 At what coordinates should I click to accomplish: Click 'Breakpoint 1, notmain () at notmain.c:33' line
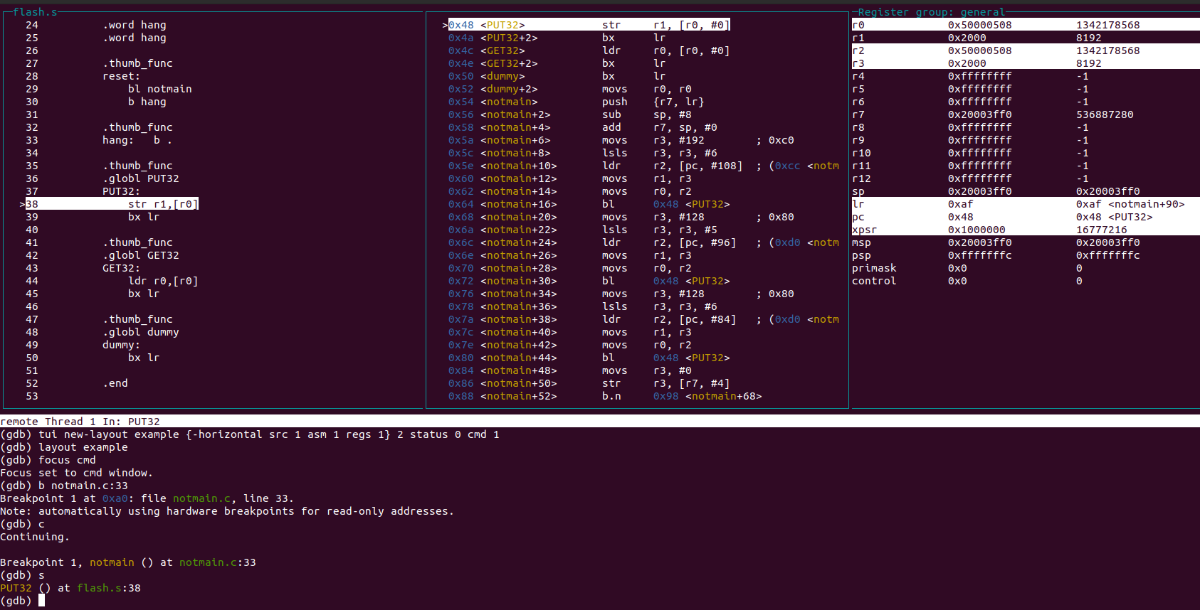[128, 562]
